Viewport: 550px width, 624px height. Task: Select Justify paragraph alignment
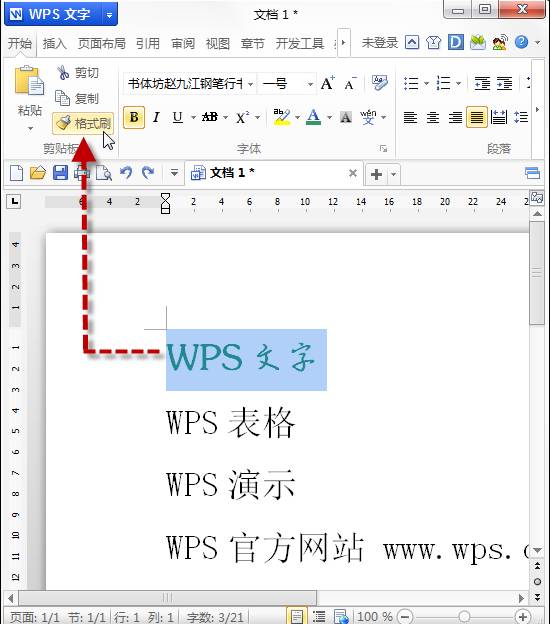(x=477, y=117)
